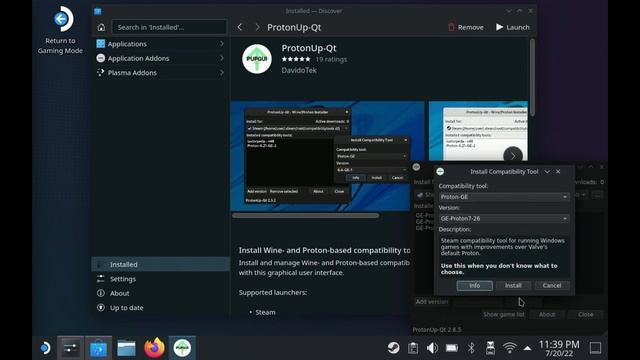
Task: Open the System Settings taskbar icon
Action: [71, 348]
